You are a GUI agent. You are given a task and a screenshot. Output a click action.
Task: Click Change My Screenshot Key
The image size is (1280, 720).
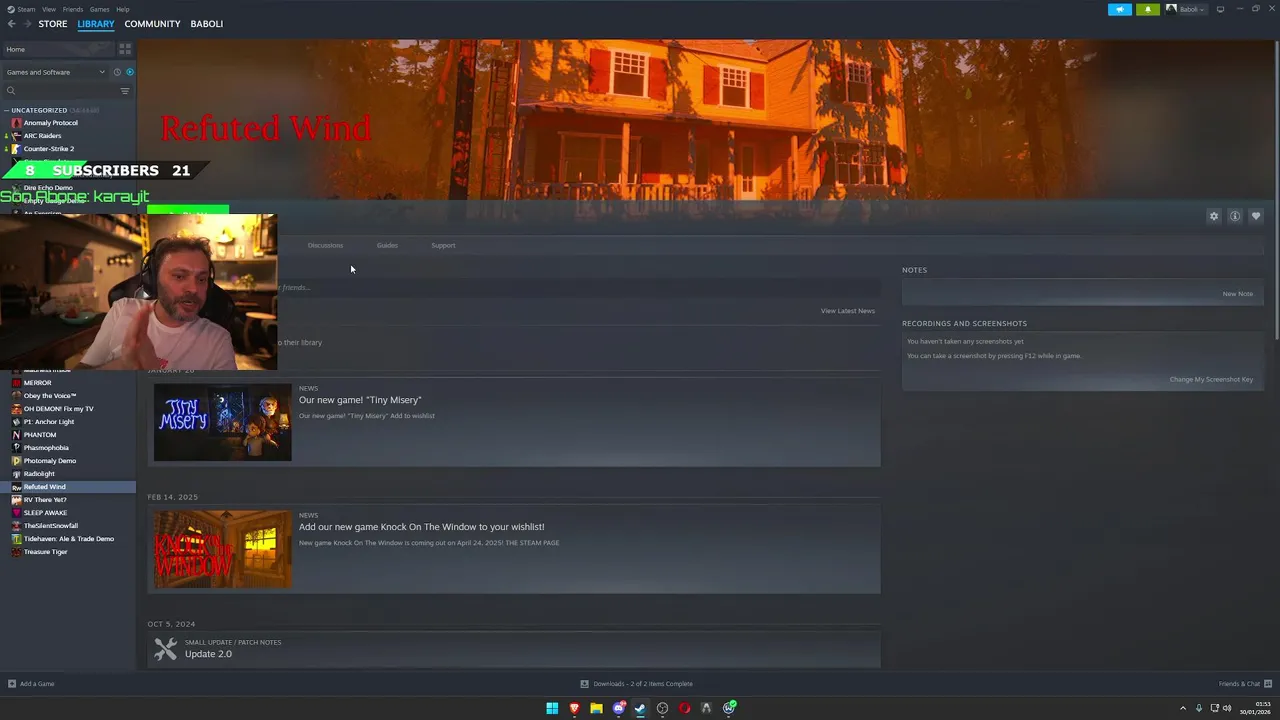tap(1211, 380)
